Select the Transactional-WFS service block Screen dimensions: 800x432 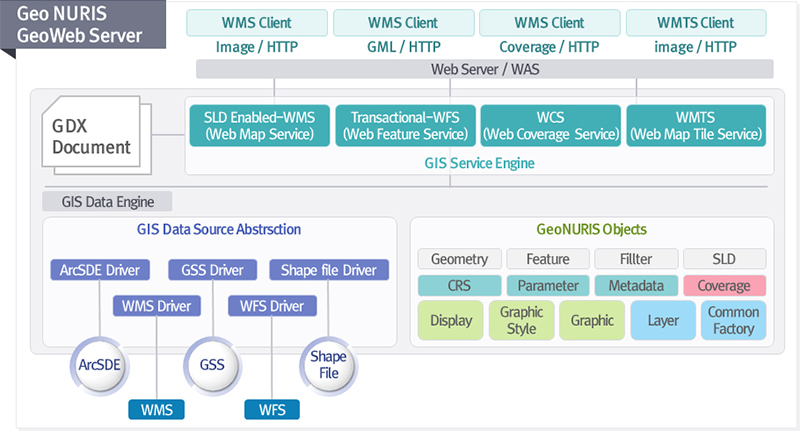pos(406,125)
